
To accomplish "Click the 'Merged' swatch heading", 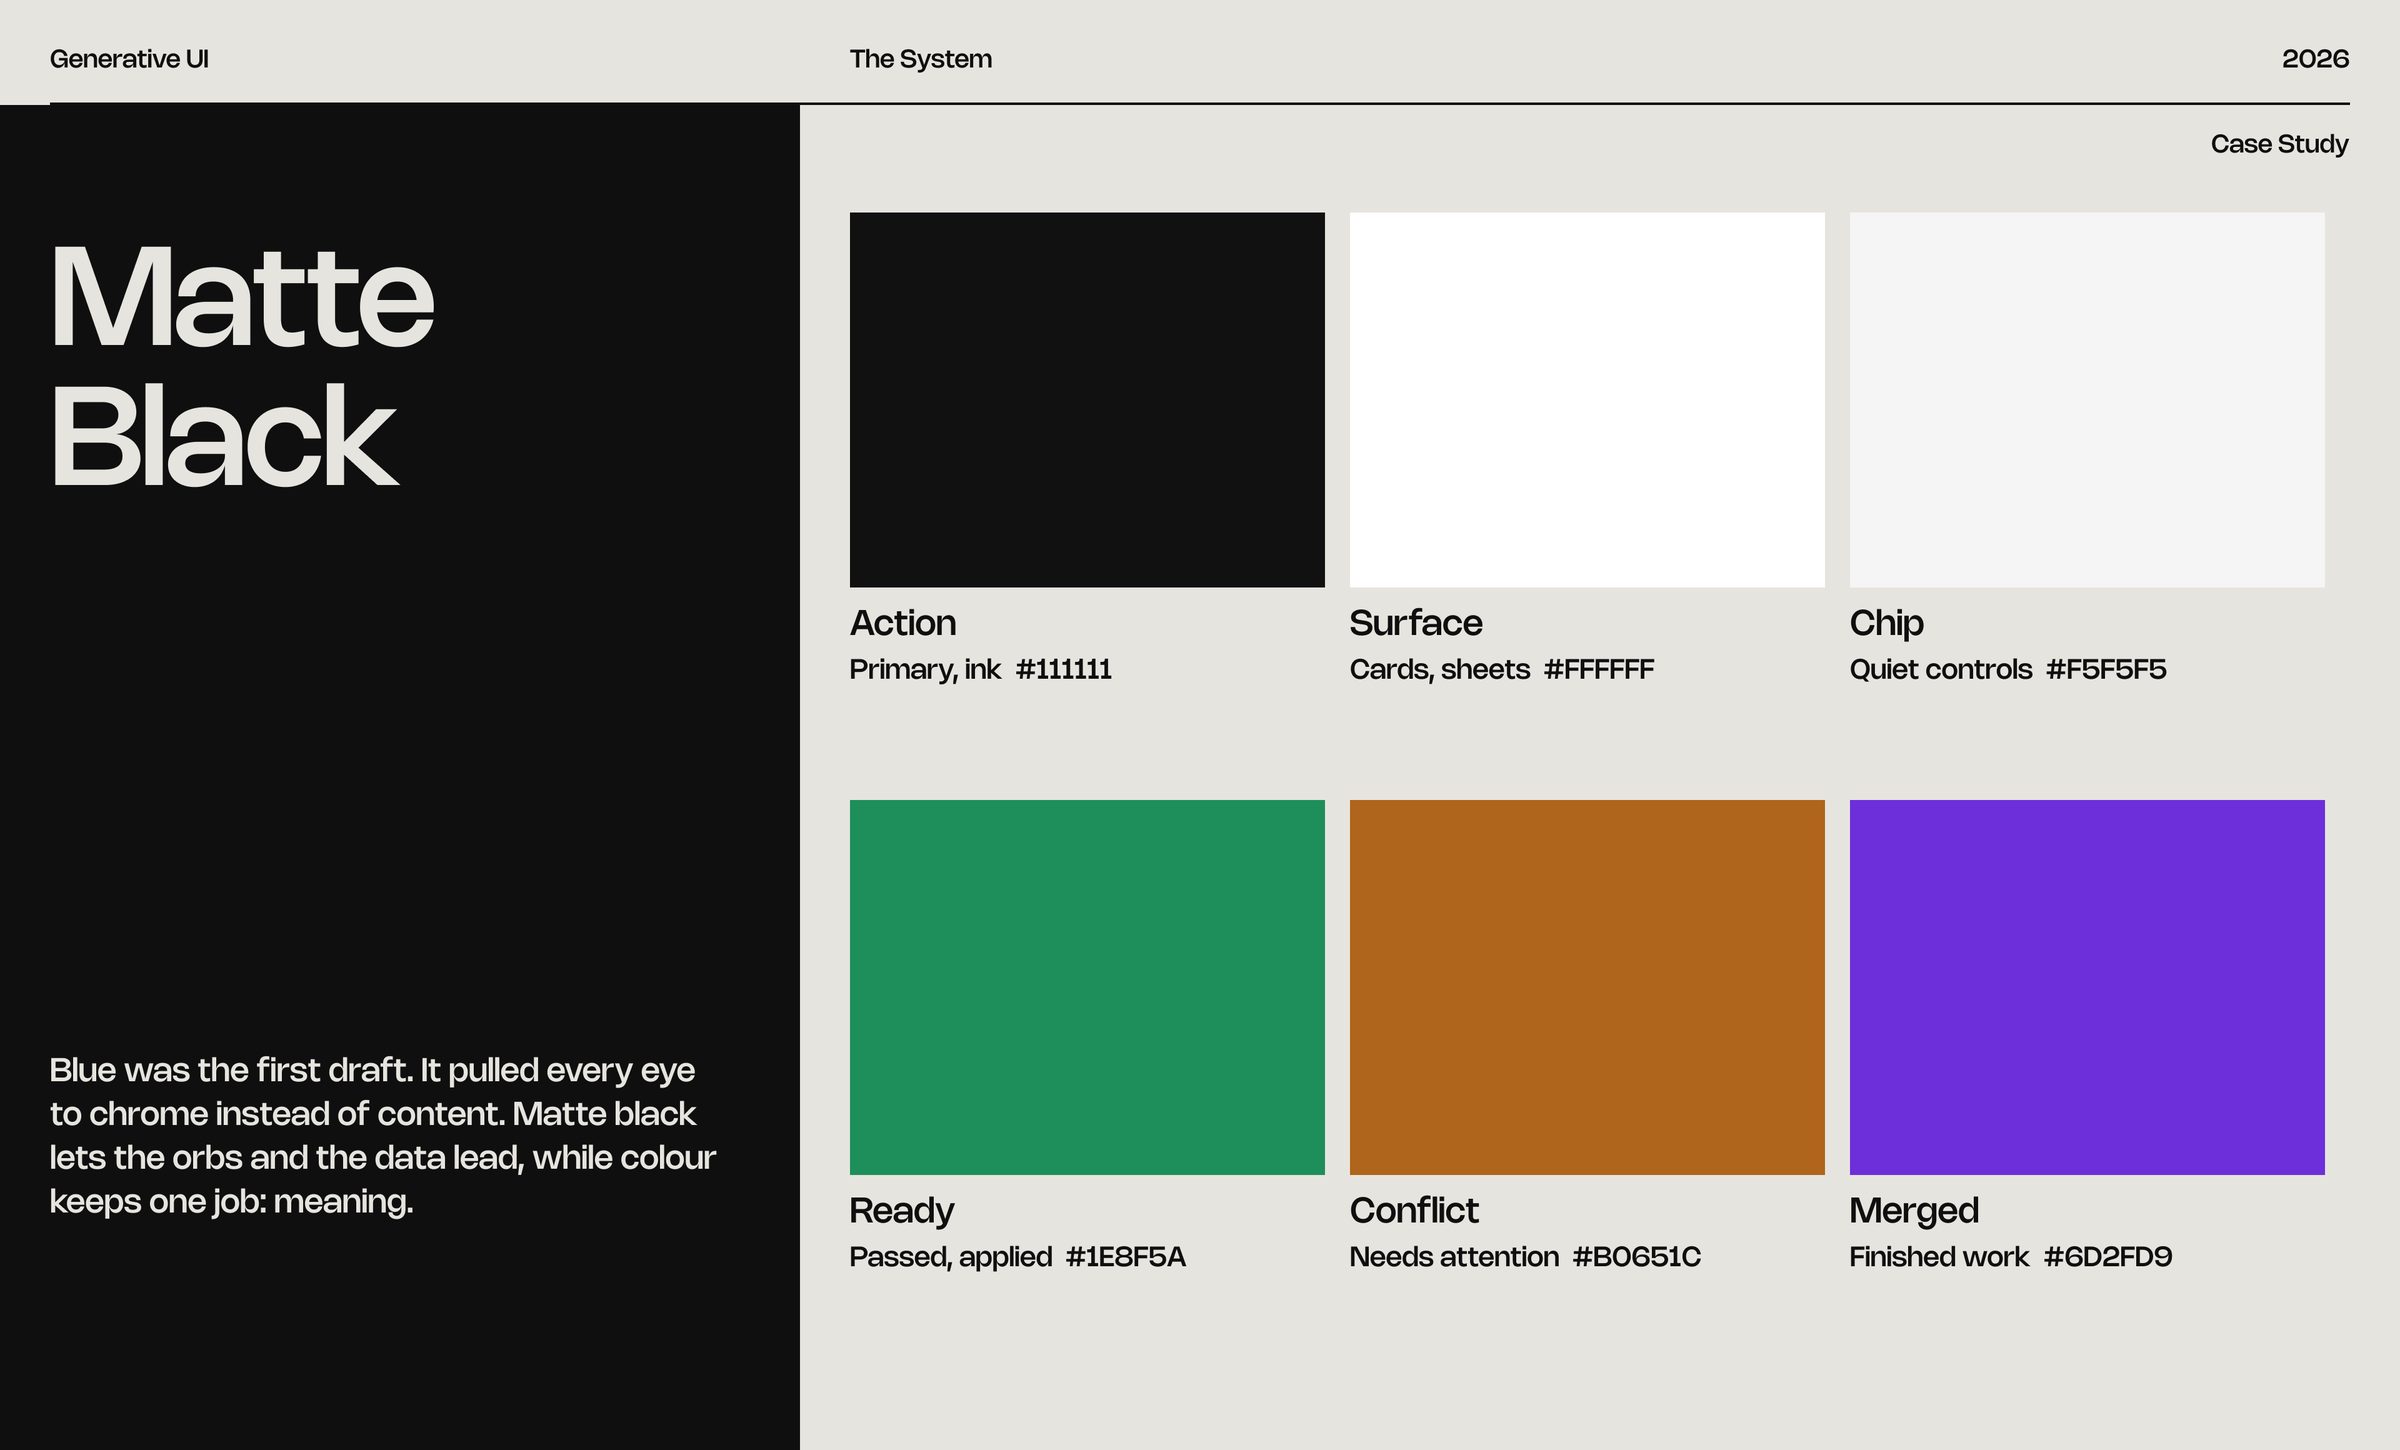I will point(1914,1212).
